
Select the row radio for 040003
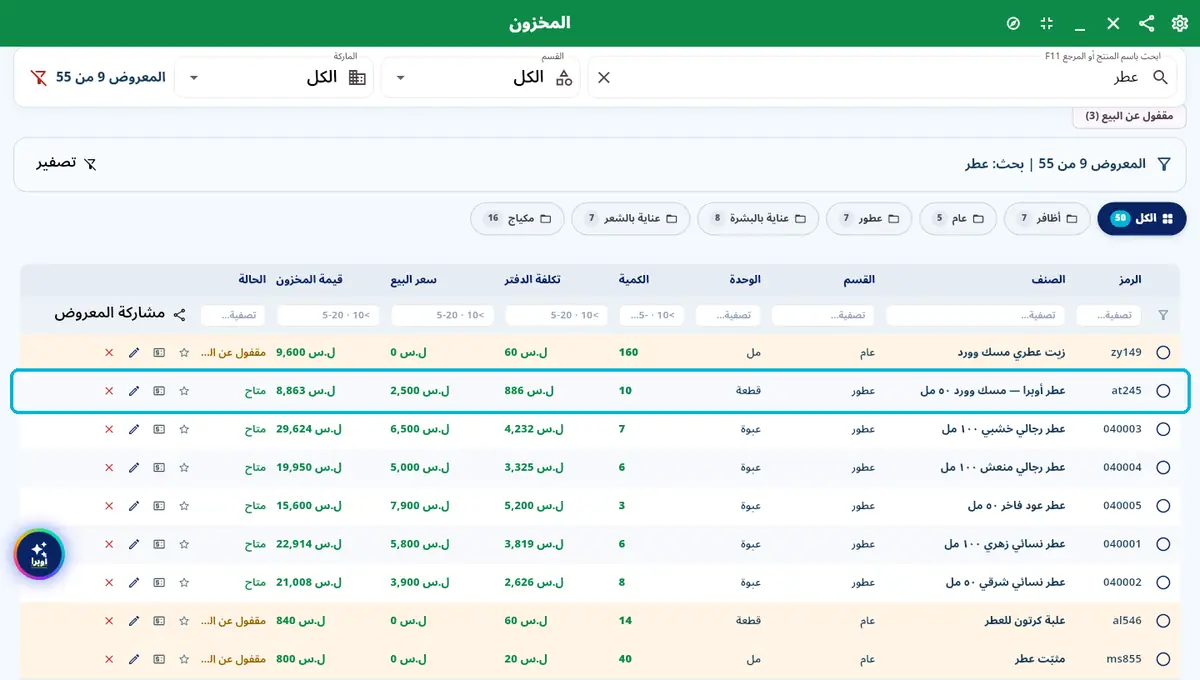point(1163,429)
